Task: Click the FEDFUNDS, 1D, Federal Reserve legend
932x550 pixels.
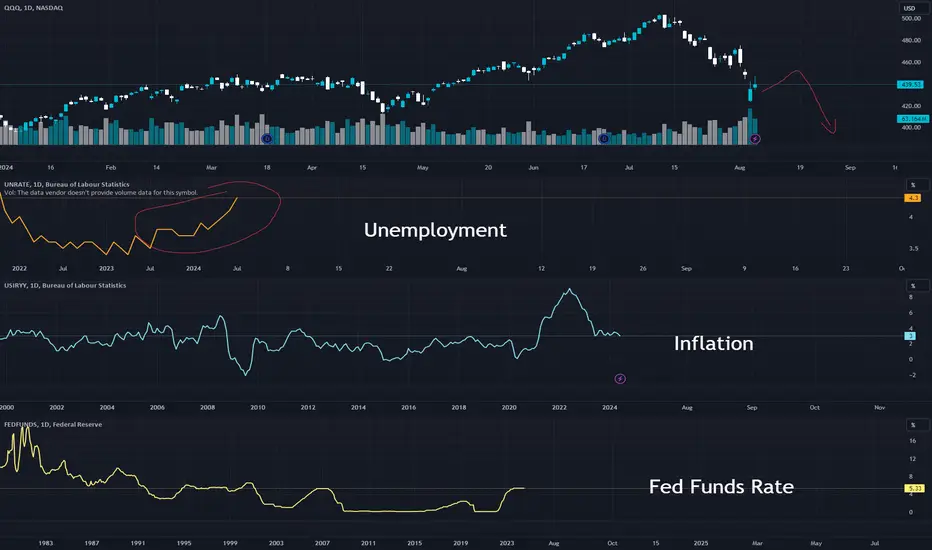Action: (x=53, y=425)
